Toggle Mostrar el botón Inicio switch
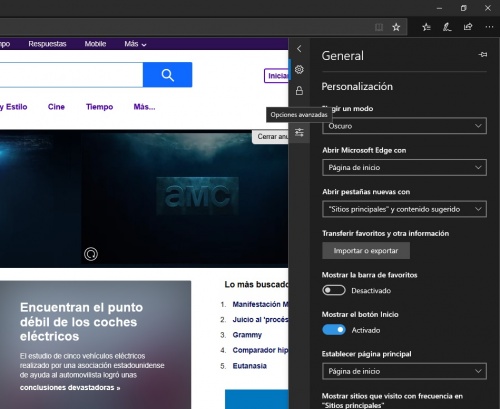The image size is (500, 409). click(334, 330)
